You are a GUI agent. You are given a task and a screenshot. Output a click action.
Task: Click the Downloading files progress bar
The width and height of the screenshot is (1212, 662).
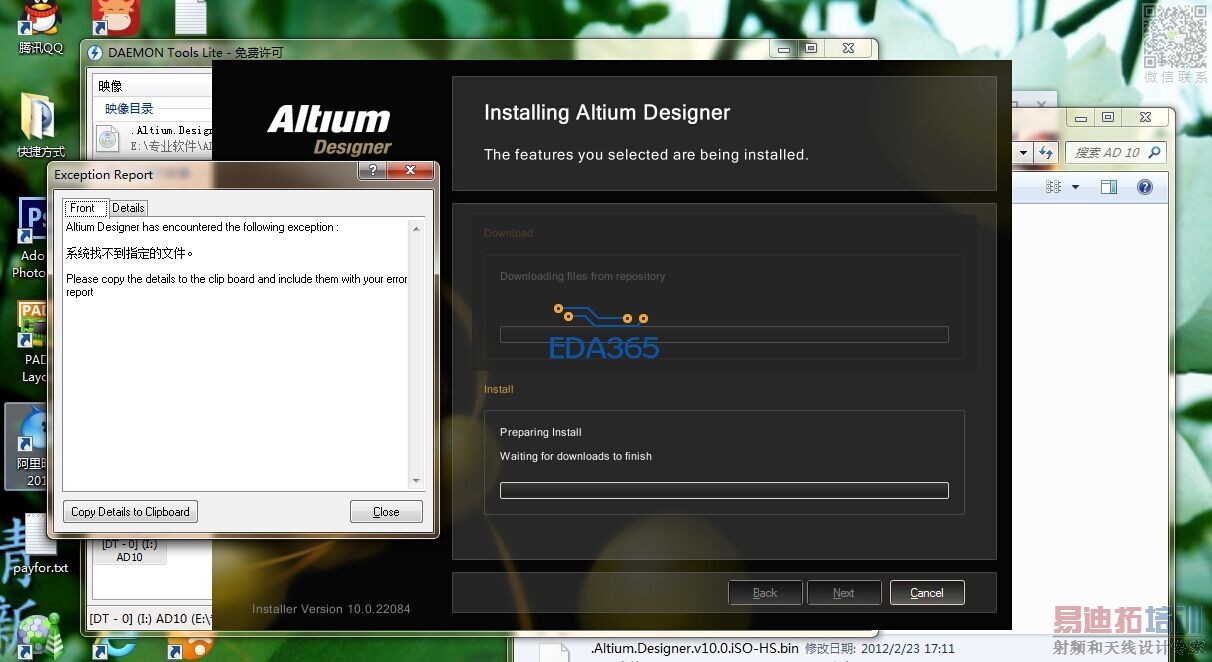coord(724,335)
